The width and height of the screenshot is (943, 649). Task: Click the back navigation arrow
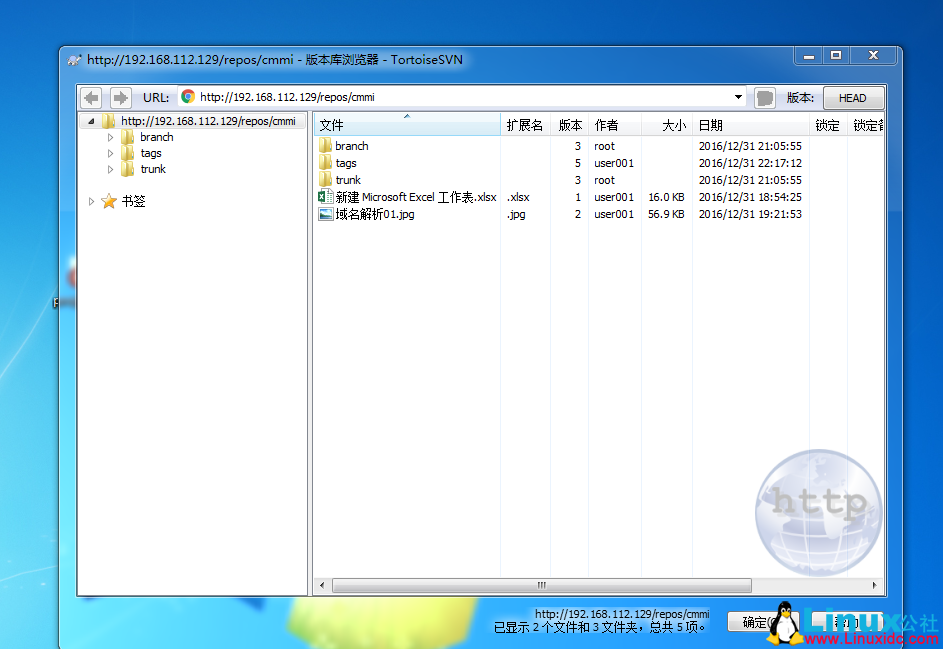[91, 98]
